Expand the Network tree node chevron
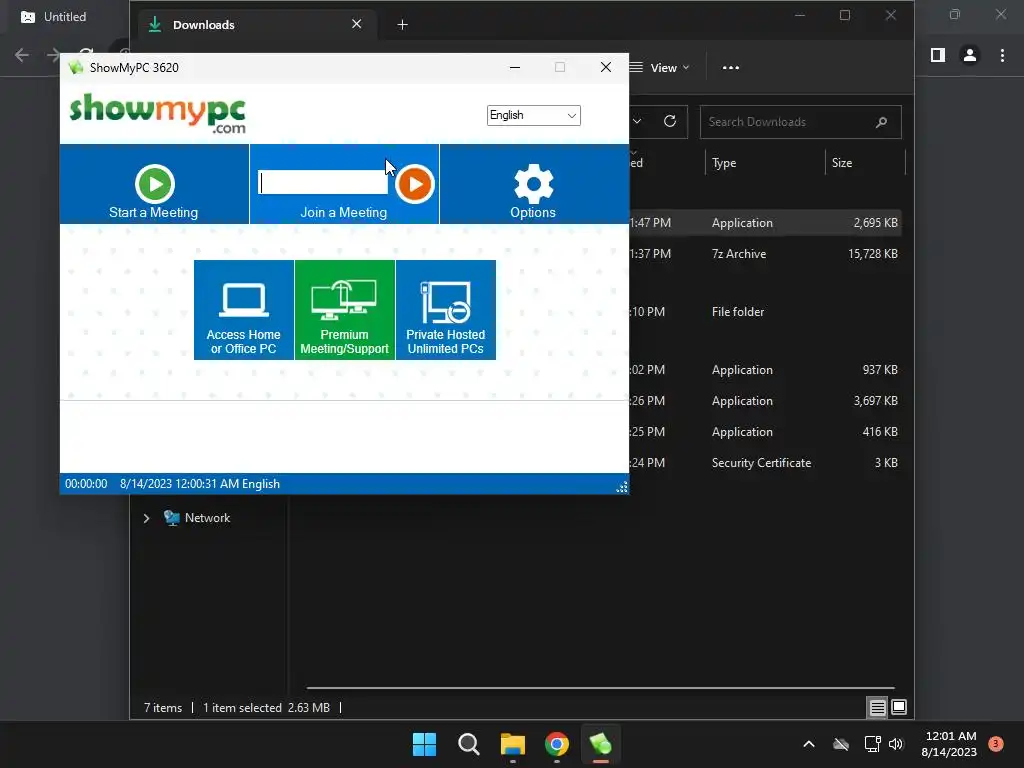Screen dimensions: 1024x768 coord(146,519)
